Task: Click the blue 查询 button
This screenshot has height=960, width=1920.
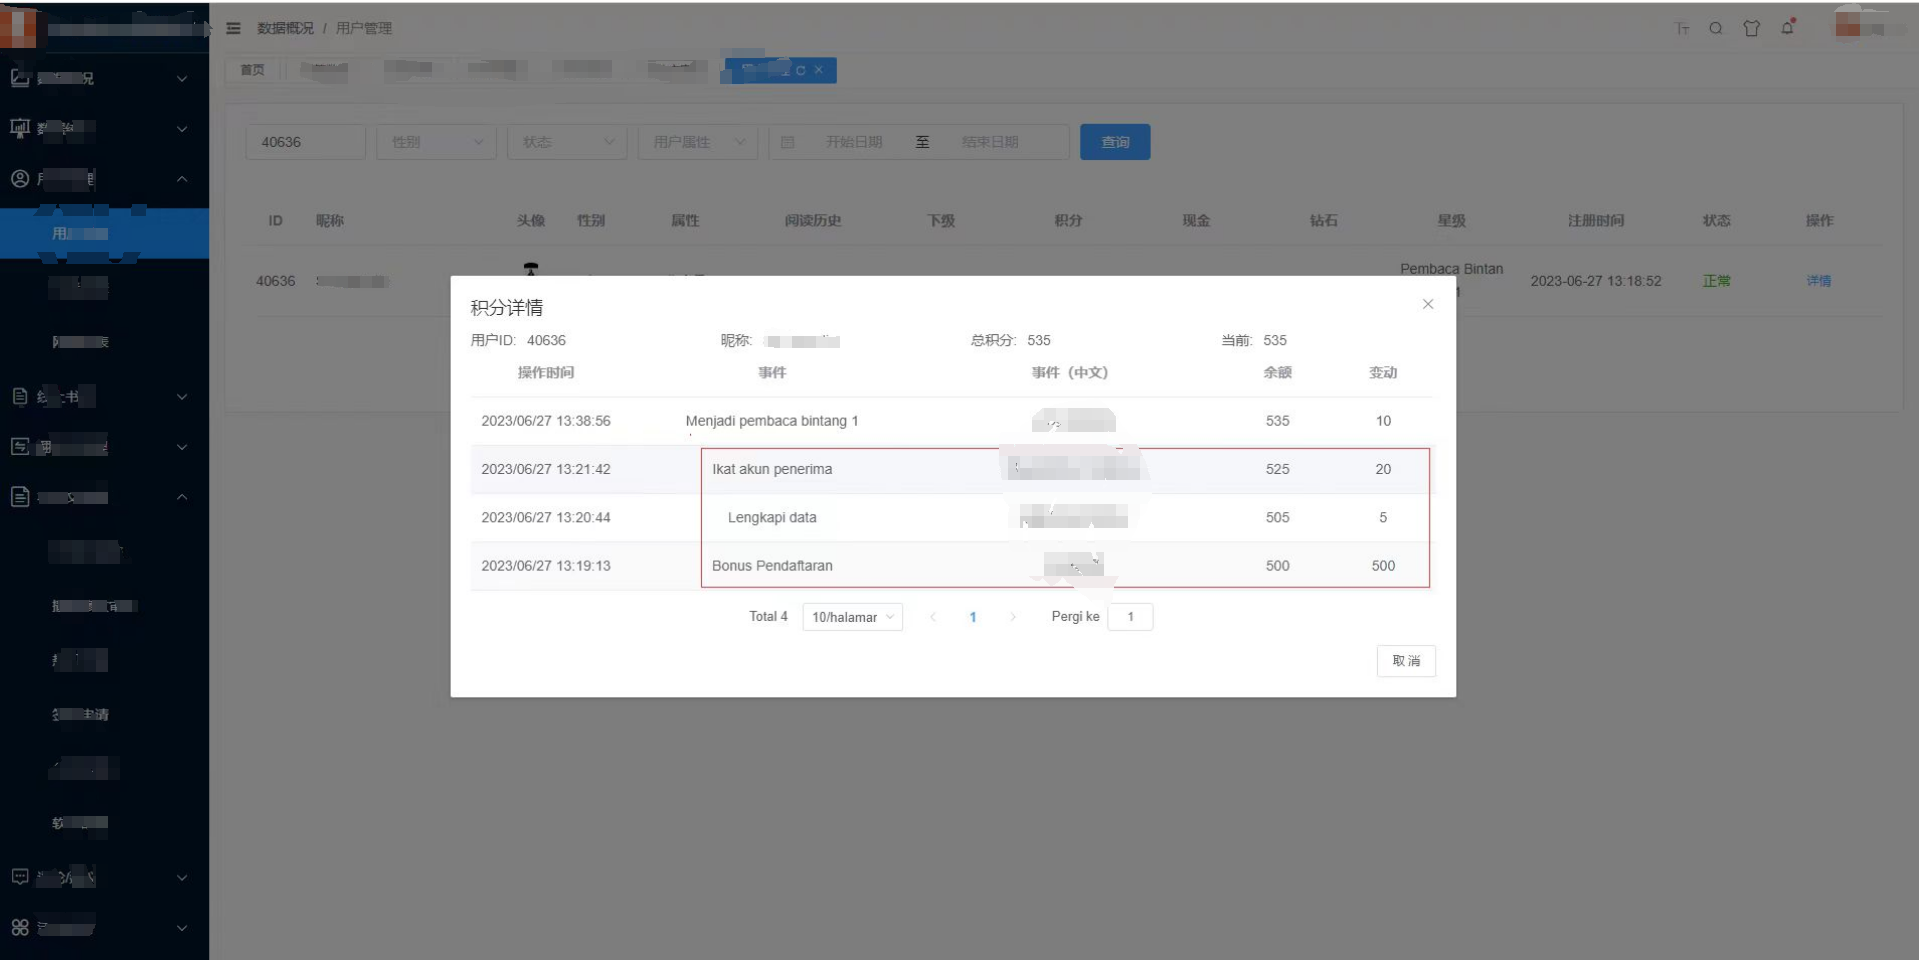Action: (1115, 142)
